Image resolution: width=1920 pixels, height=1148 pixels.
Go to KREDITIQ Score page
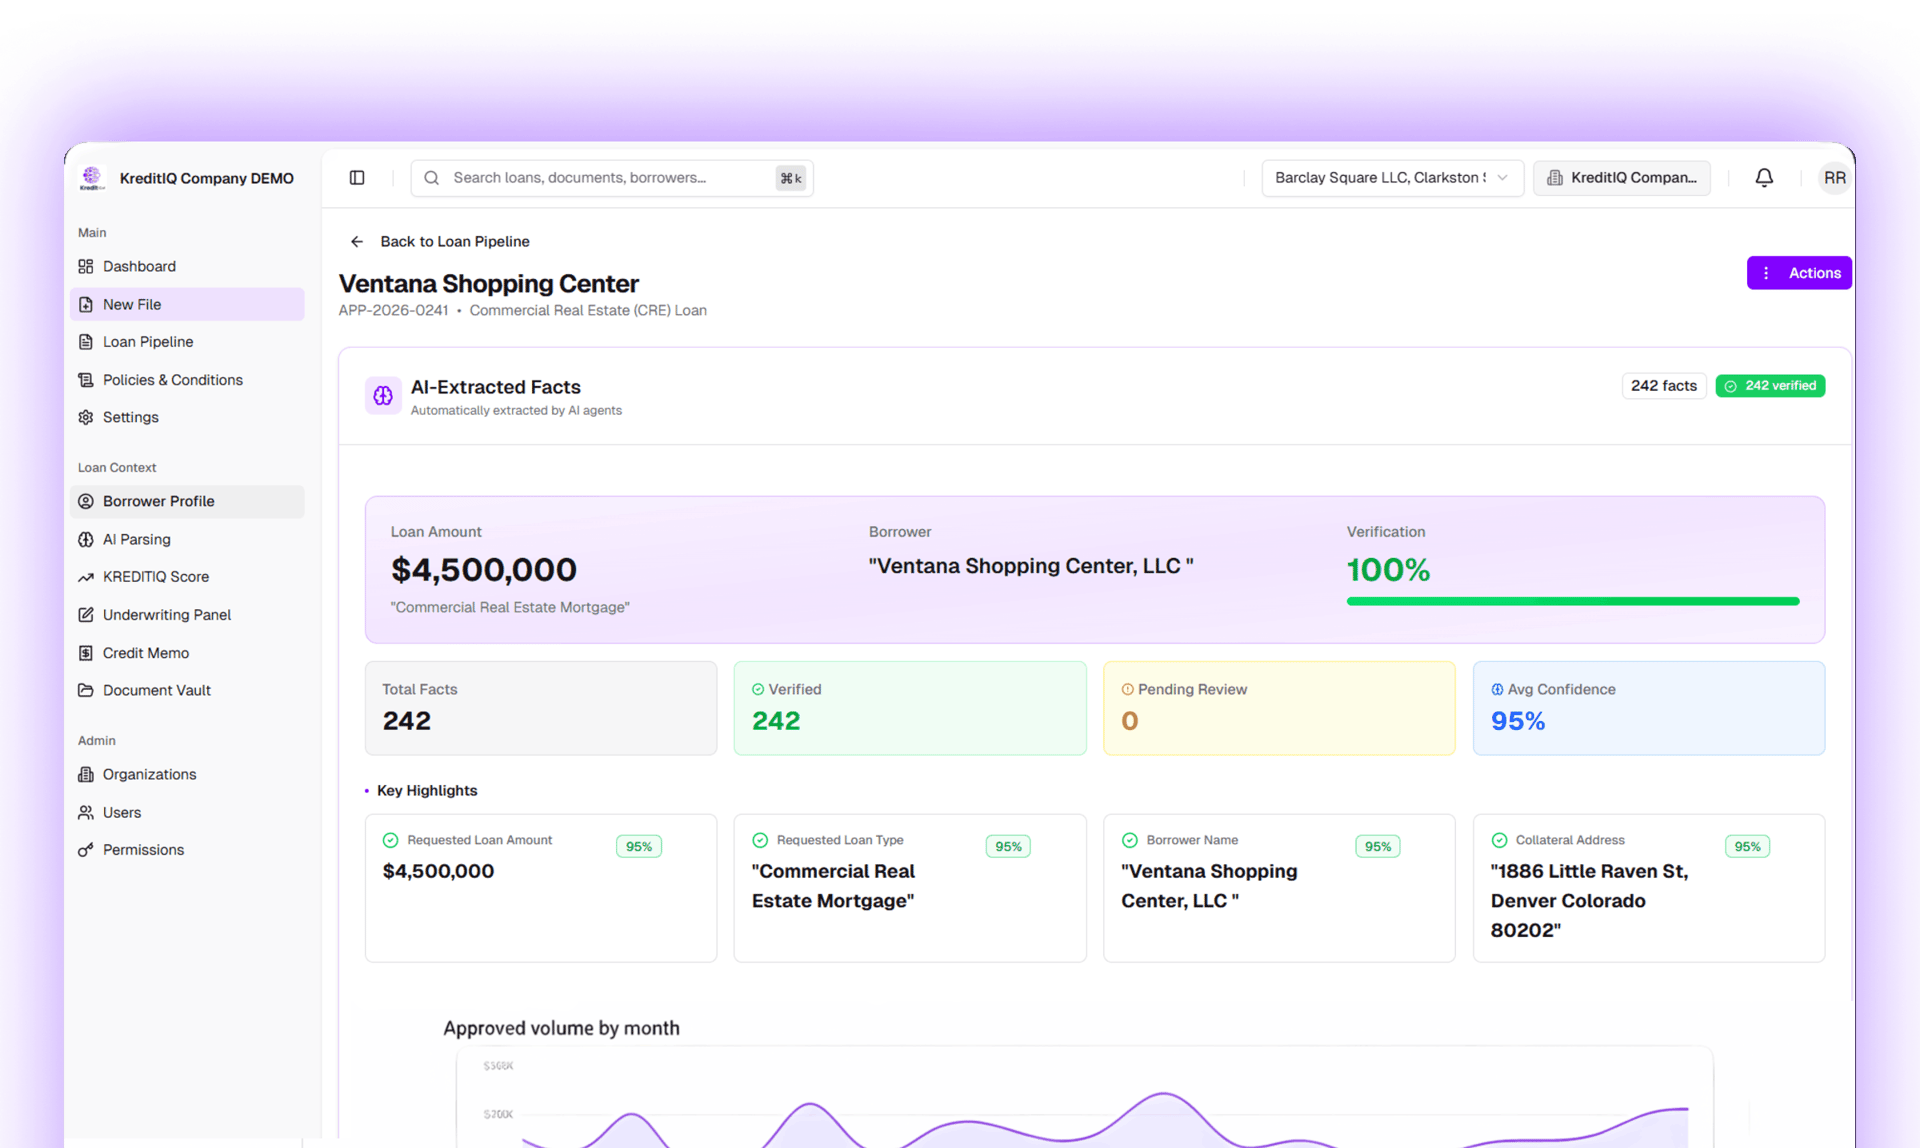pyautogui.click(x=155, y=577)
